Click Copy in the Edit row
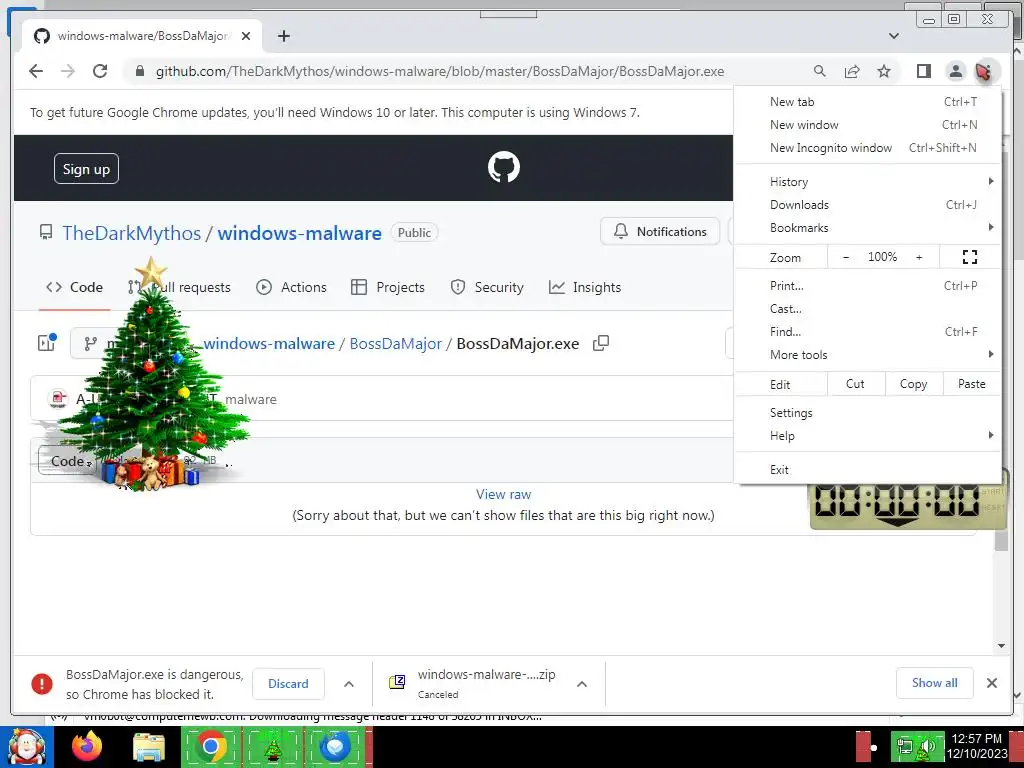Image resolution: width=1024 pixels, height=768 pixels. pyautogui.click(x=914, y=384)
